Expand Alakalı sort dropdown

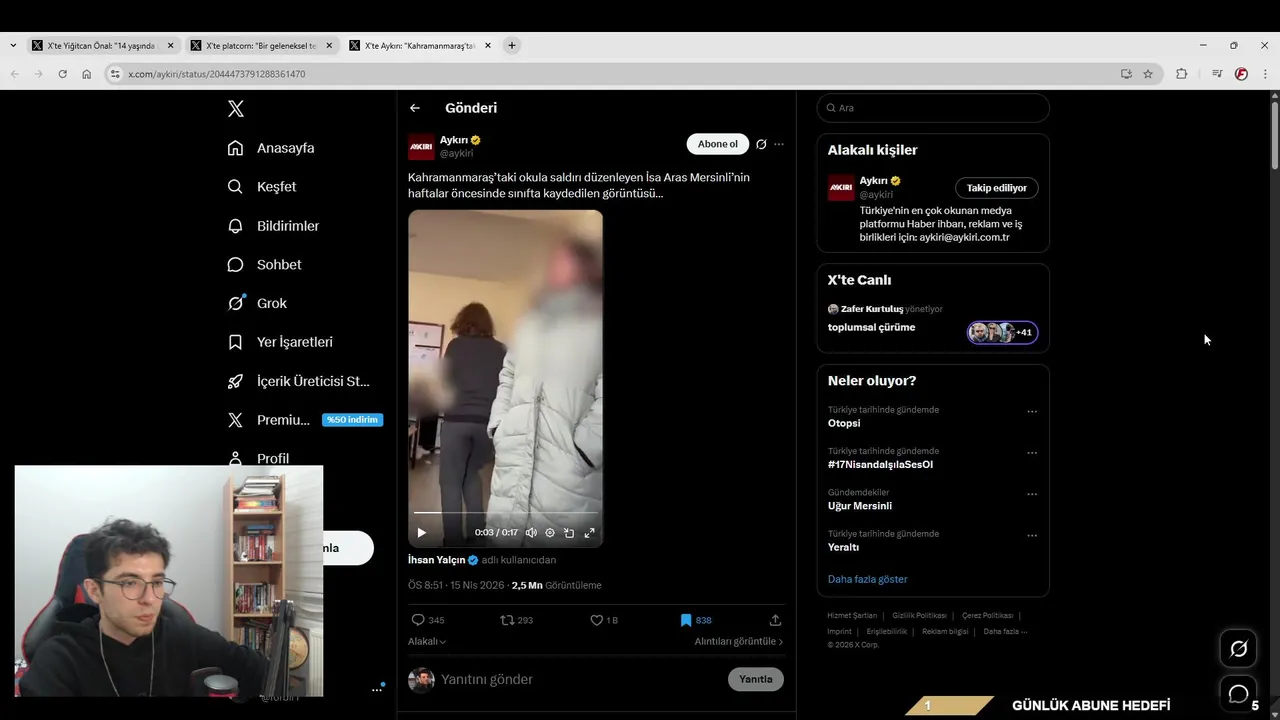pos(427,641)
